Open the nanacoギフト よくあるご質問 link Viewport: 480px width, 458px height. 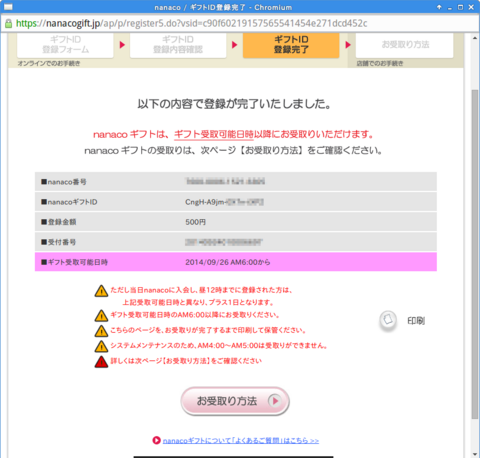click(241, 441)
